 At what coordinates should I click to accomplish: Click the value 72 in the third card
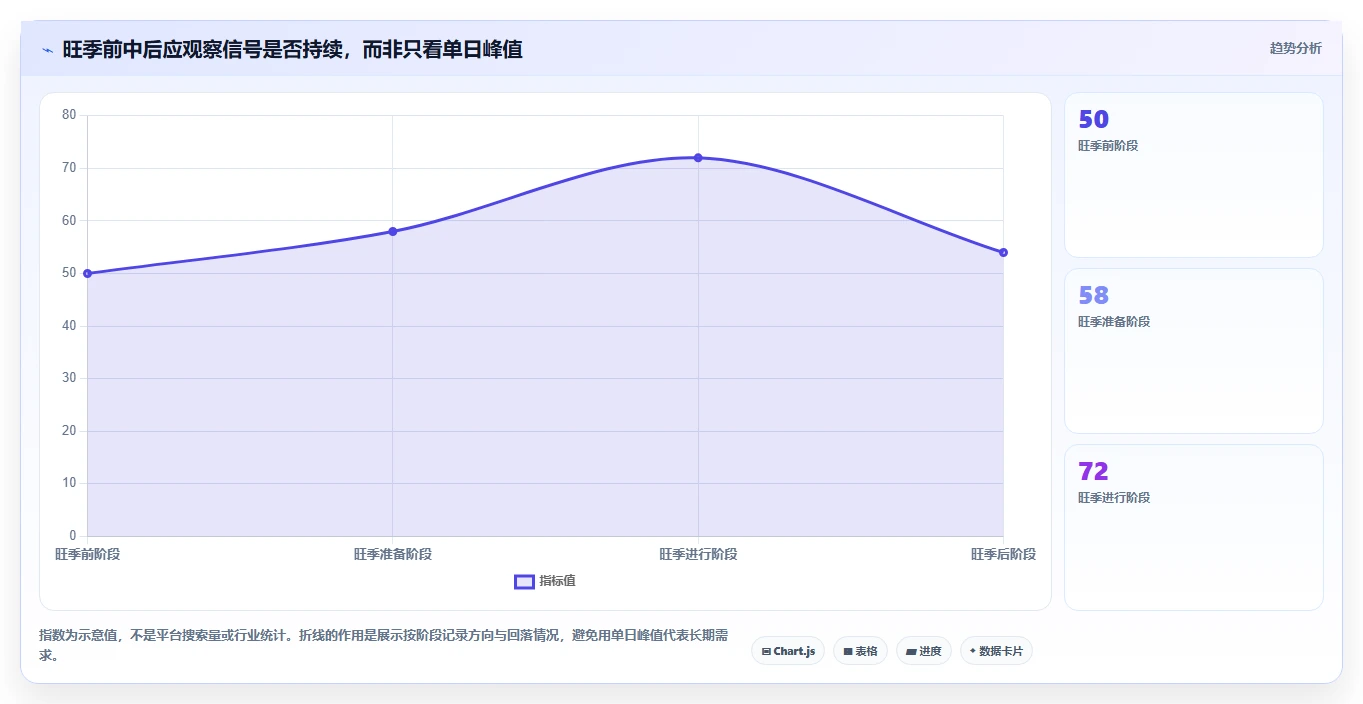tap(1093, 472)
